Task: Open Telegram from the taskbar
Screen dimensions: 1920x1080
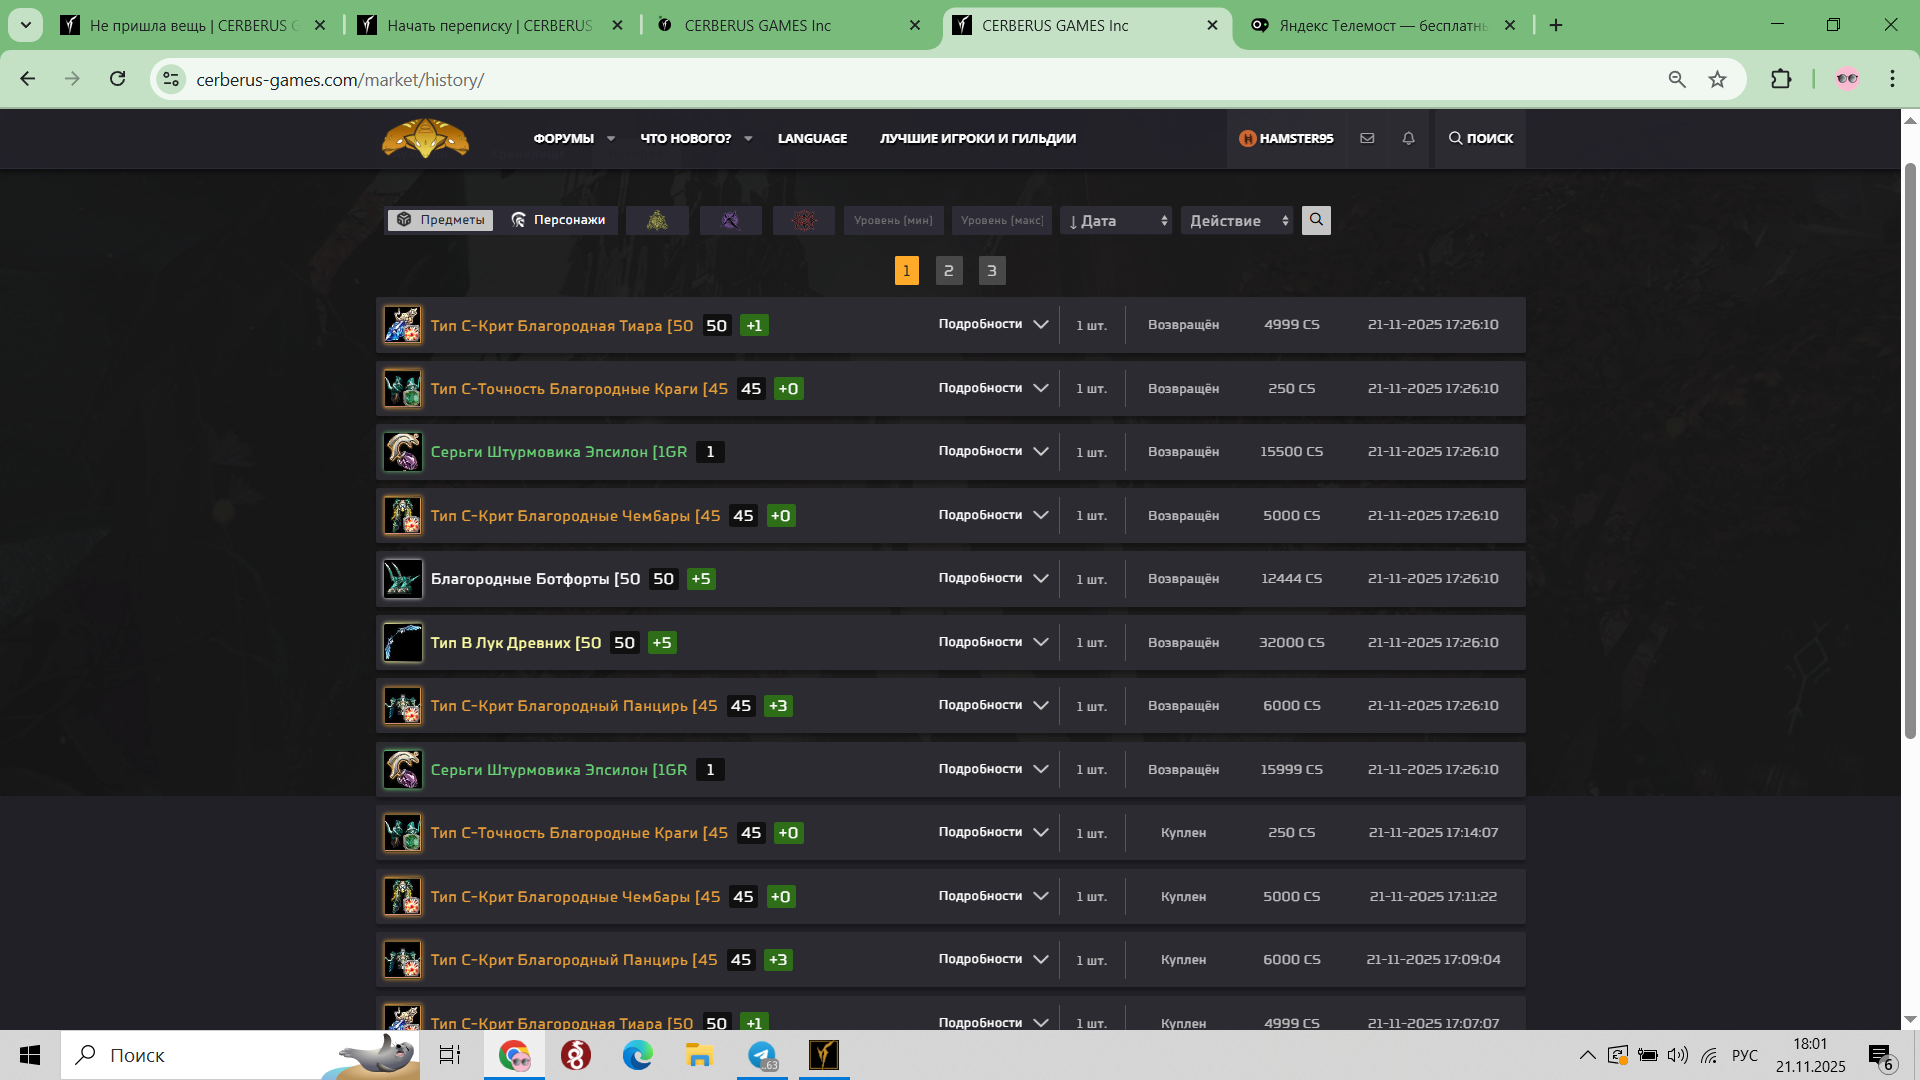Action: click(x=762, y=1055)
